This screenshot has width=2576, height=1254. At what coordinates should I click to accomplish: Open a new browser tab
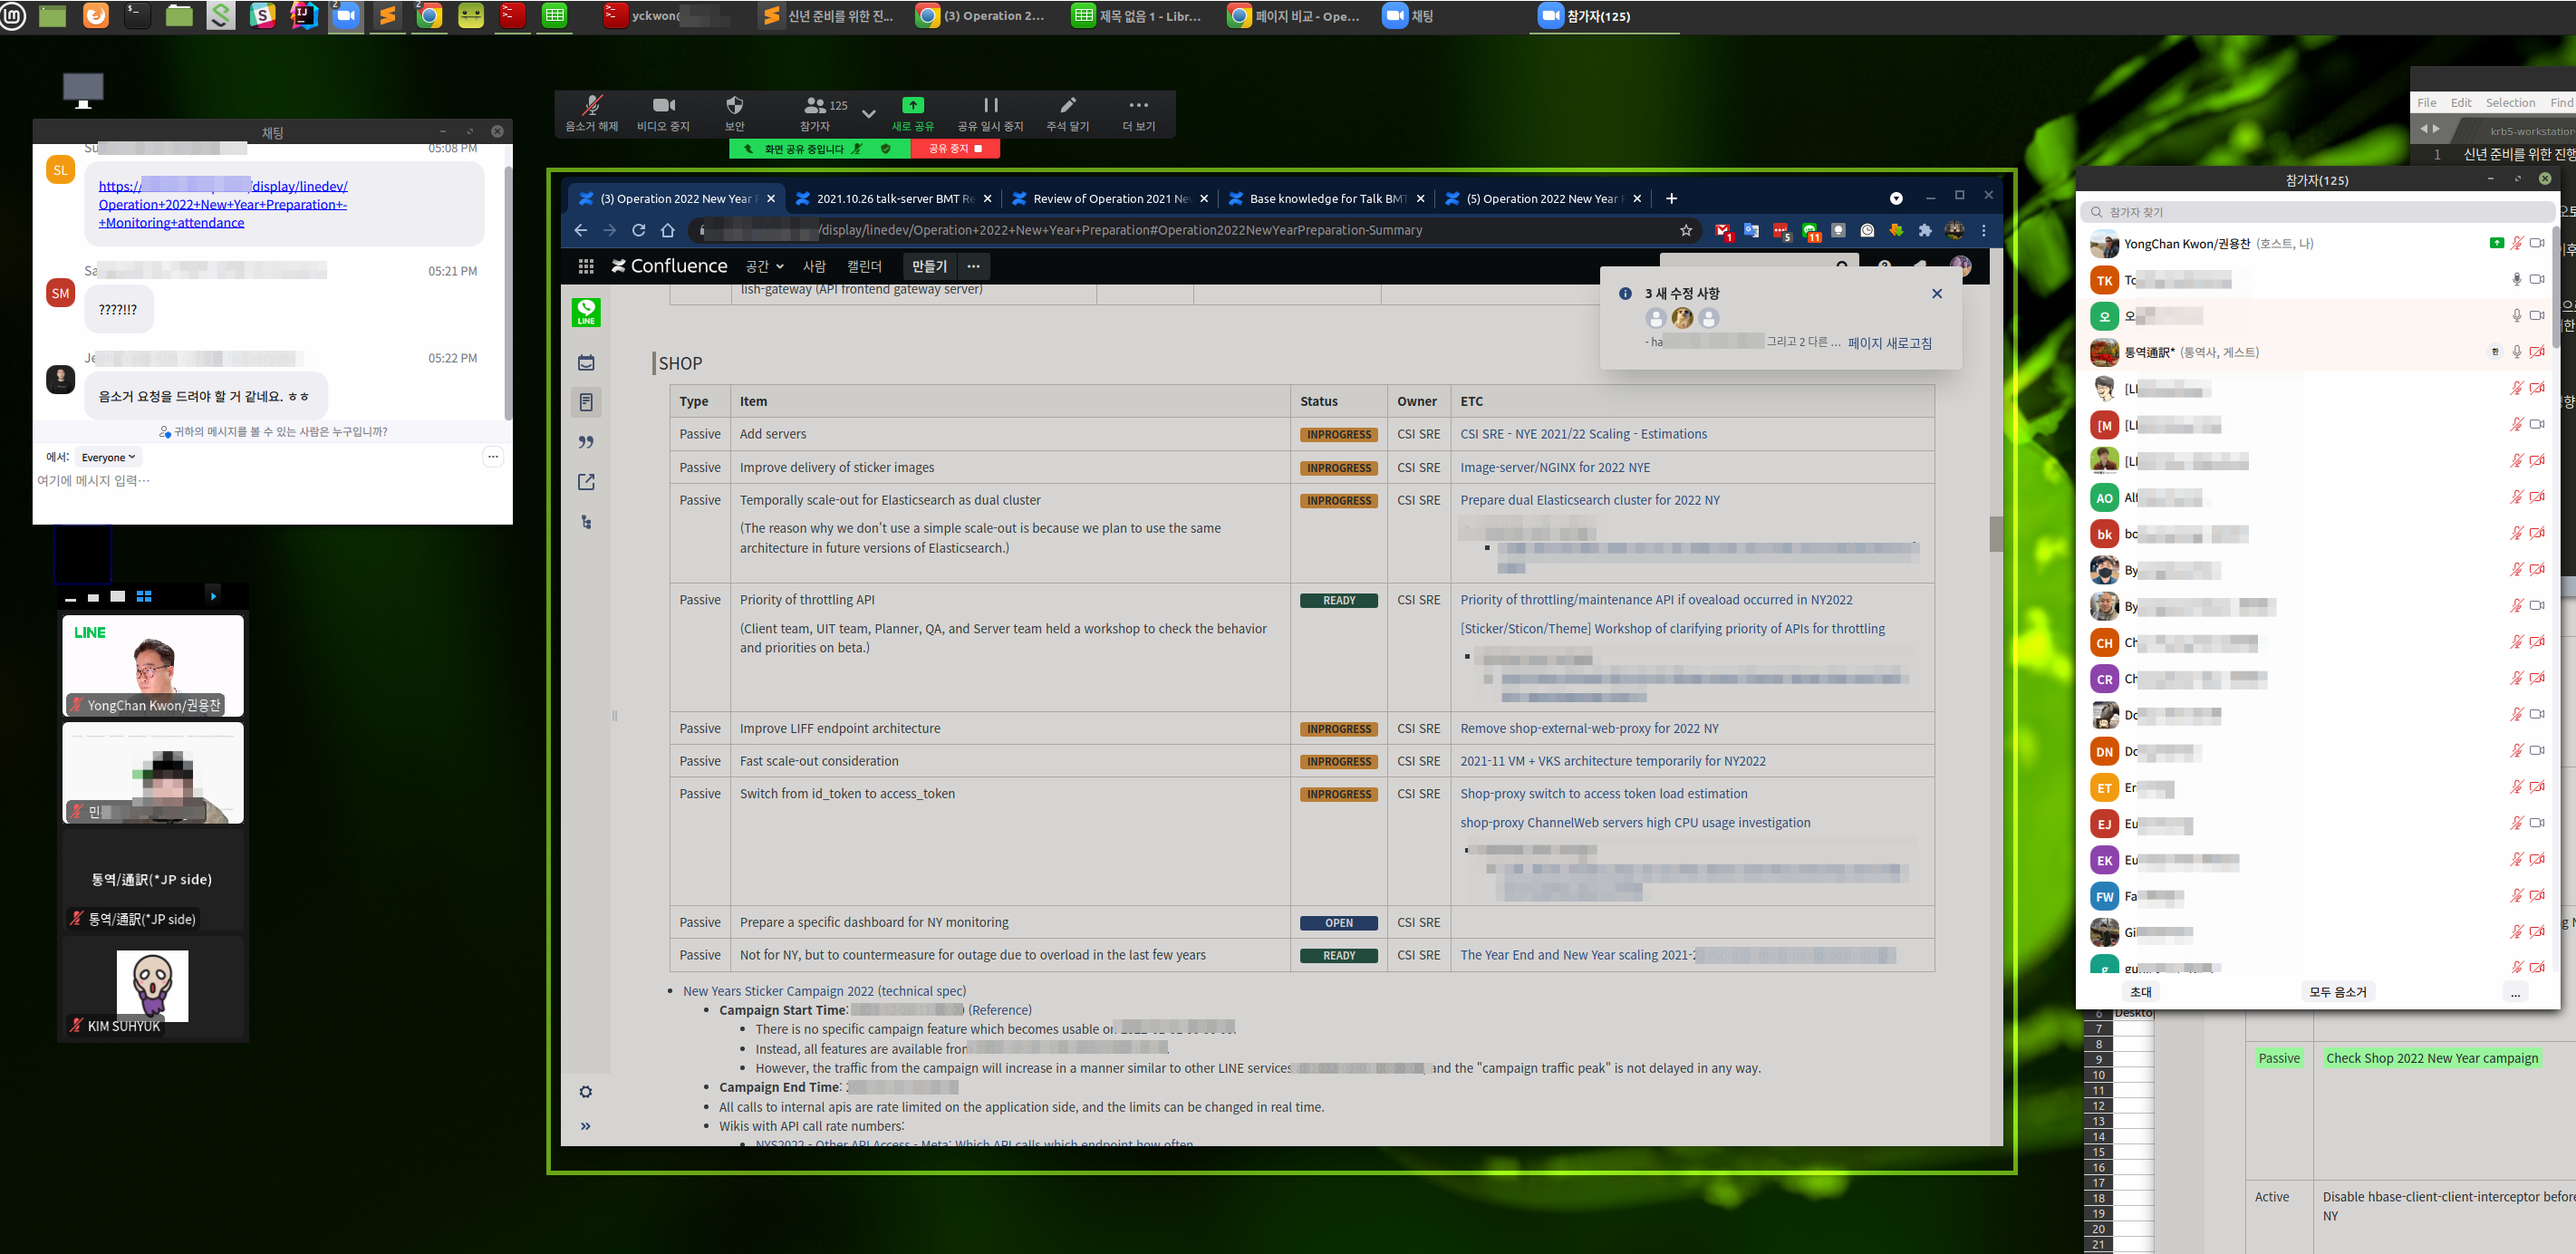(1671, 198)
